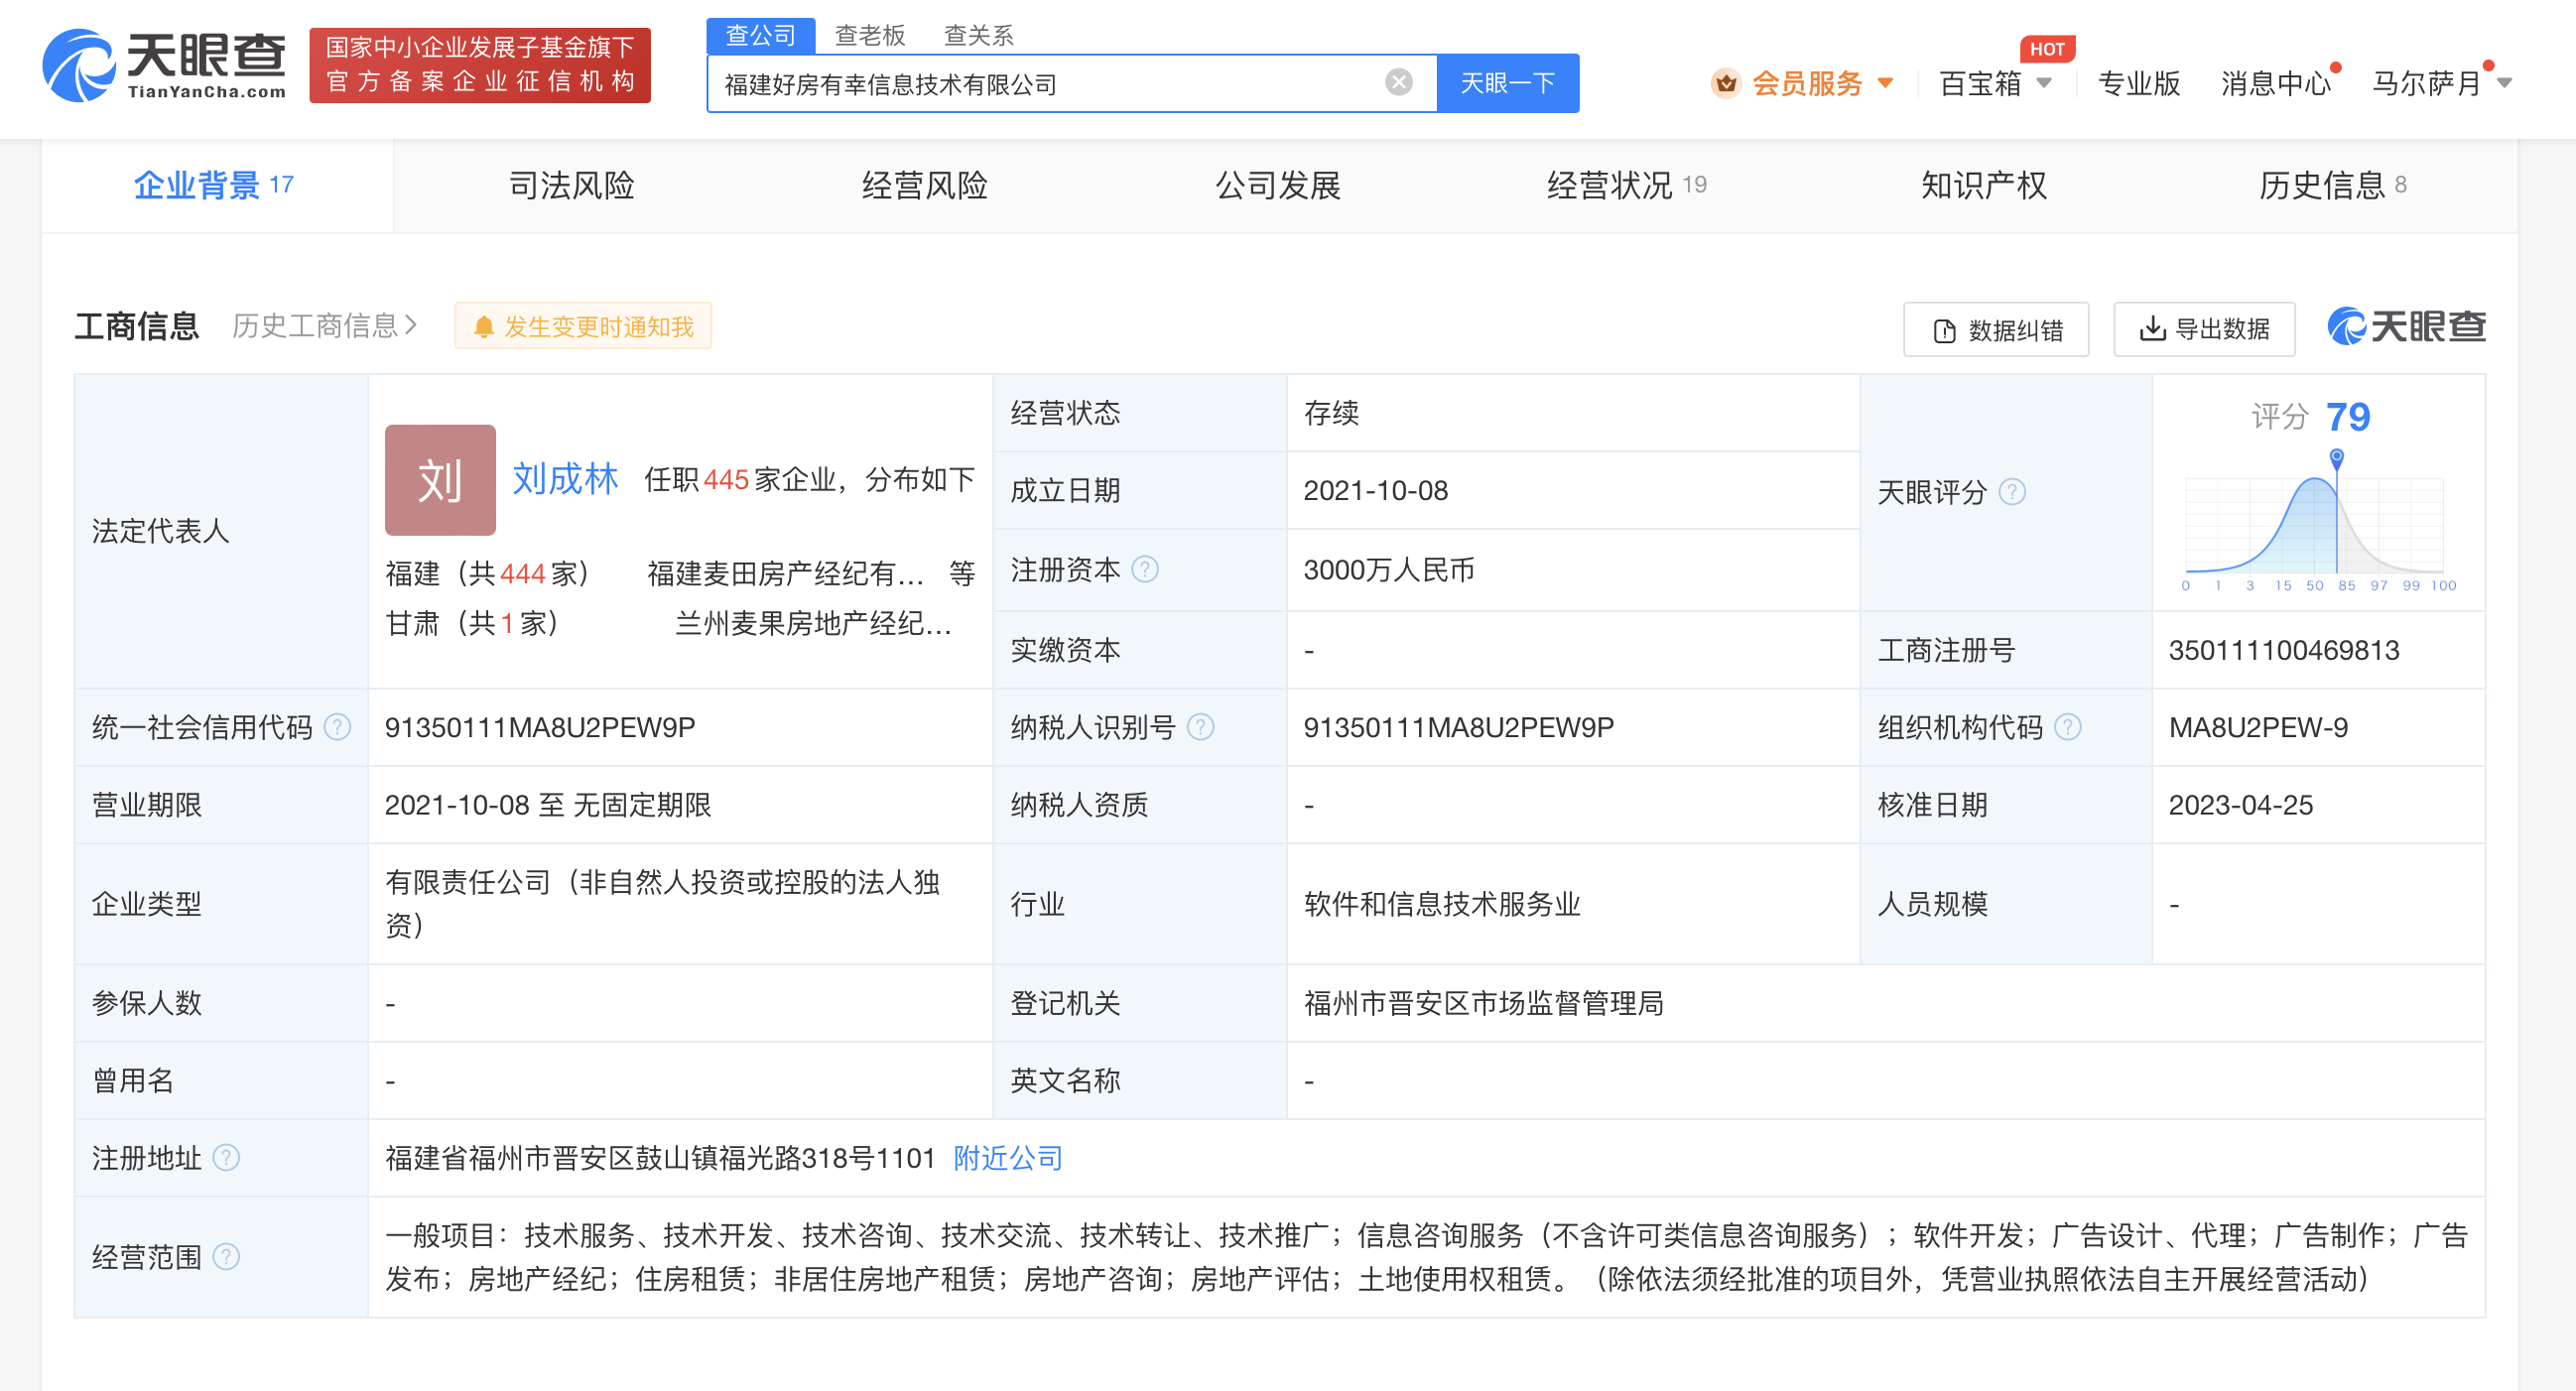This screenshot has height=1391, width=2576.
Task: Expand the 会员服务 dropdown
Action: click(1800, 85)
